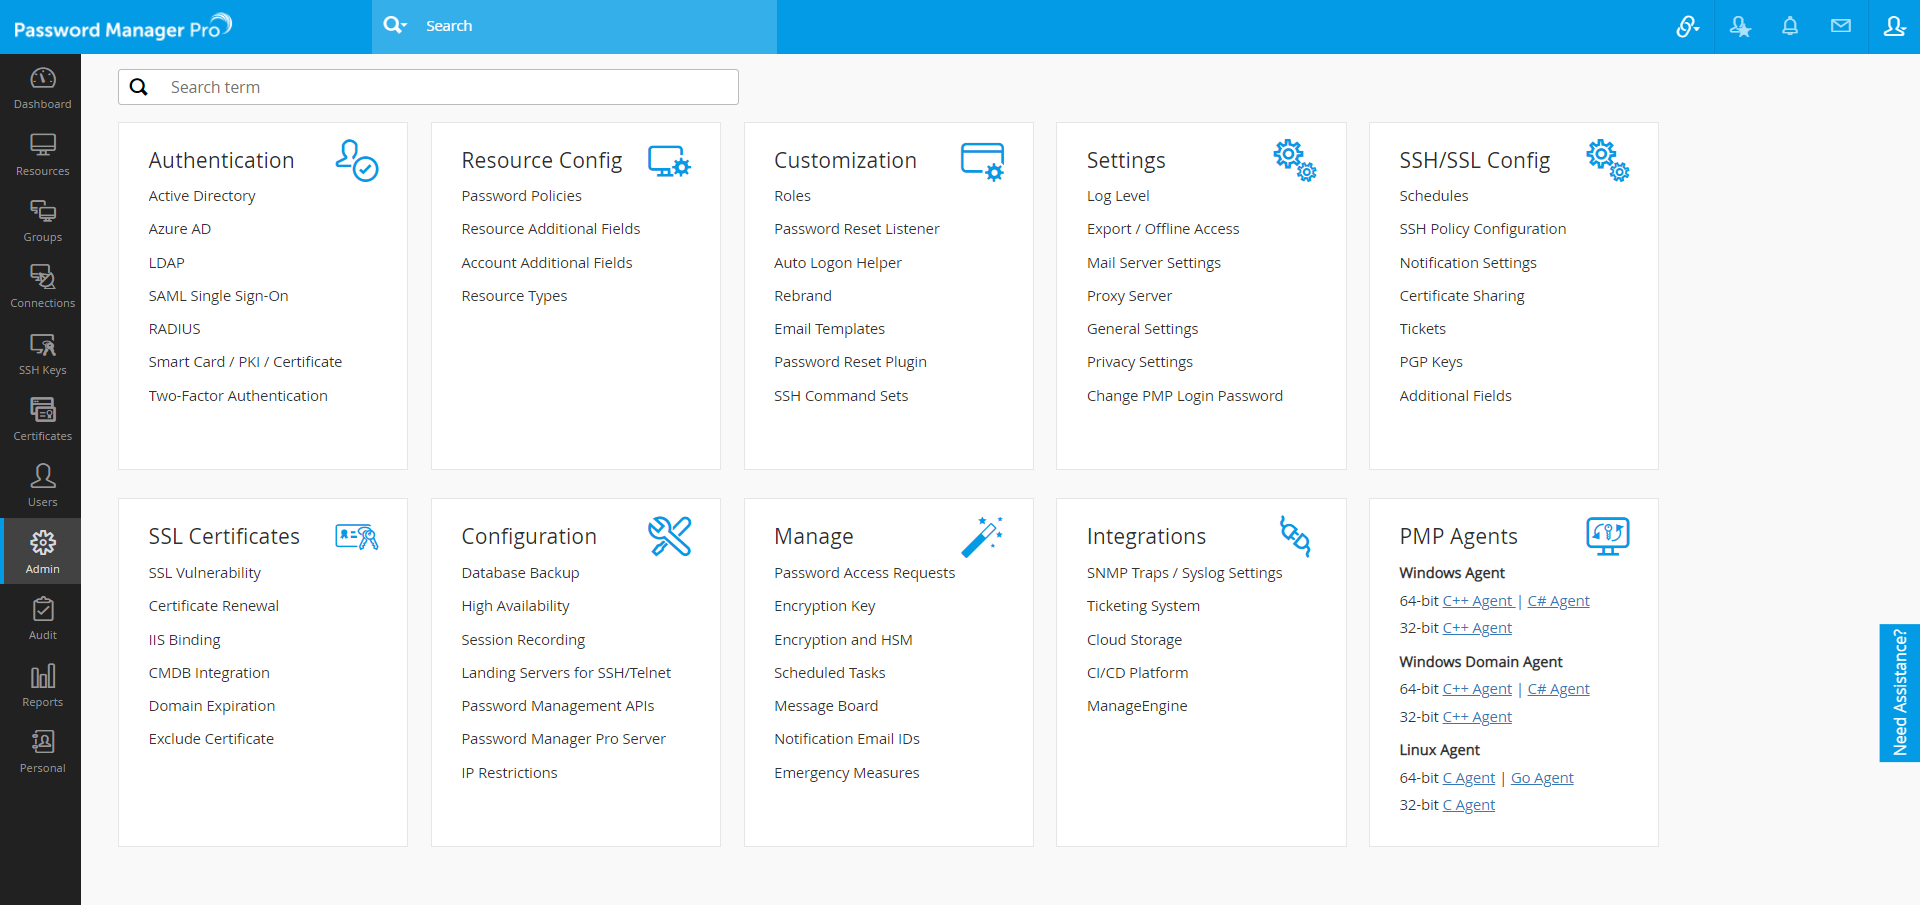This screenshot has height=905, width=1920.
Task: Open Emergency Measures under Manage
Action: [847, 773]
